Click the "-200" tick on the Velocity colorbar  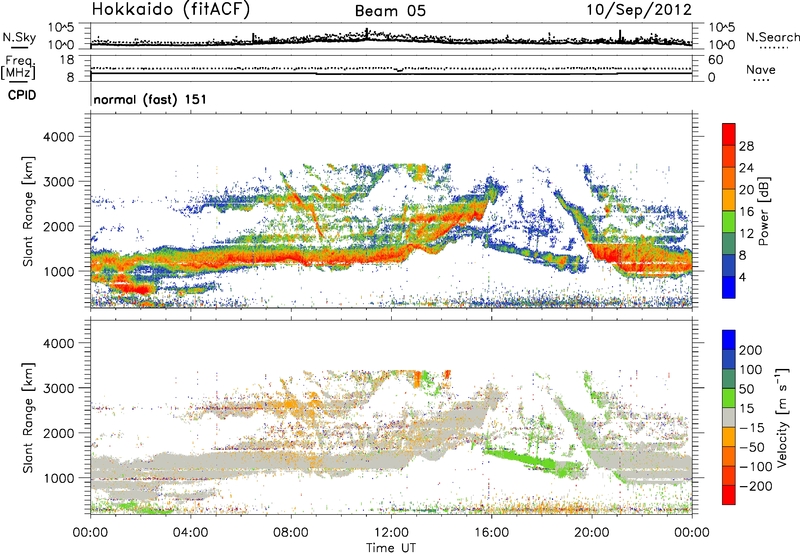[756, 486]
